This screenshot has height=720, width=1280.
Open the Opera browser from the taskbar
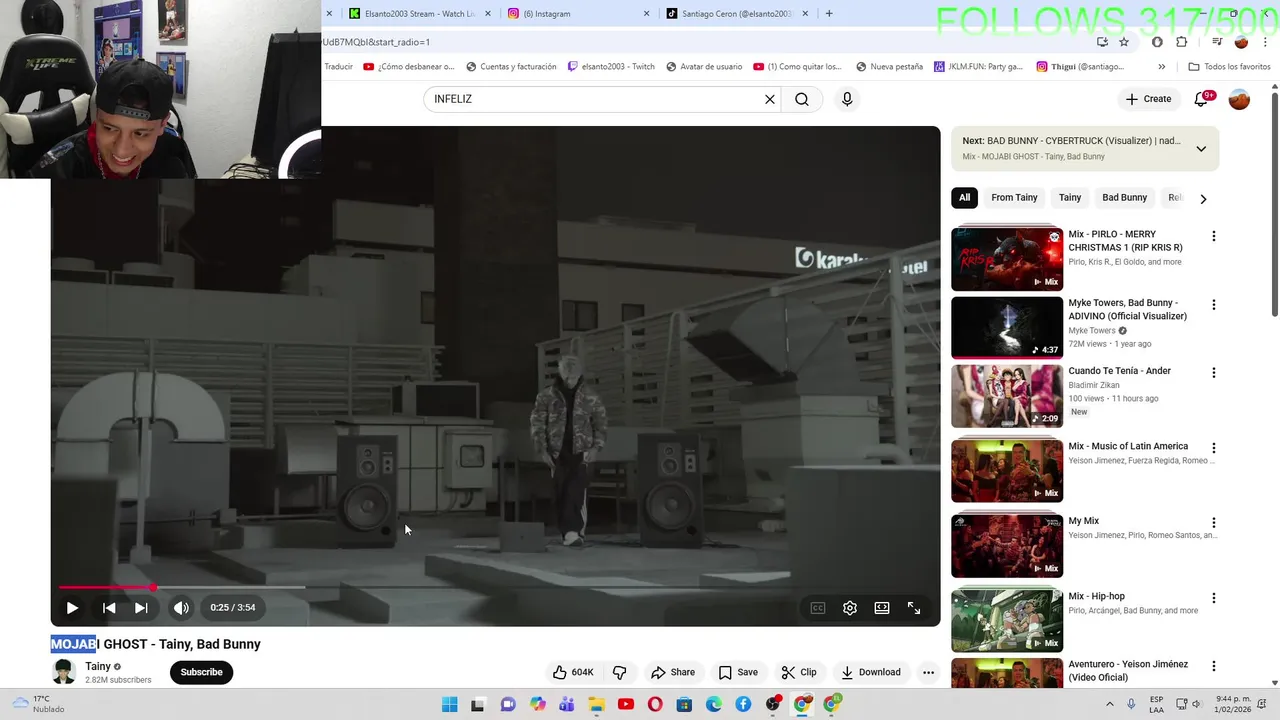(x=655, y=704)
